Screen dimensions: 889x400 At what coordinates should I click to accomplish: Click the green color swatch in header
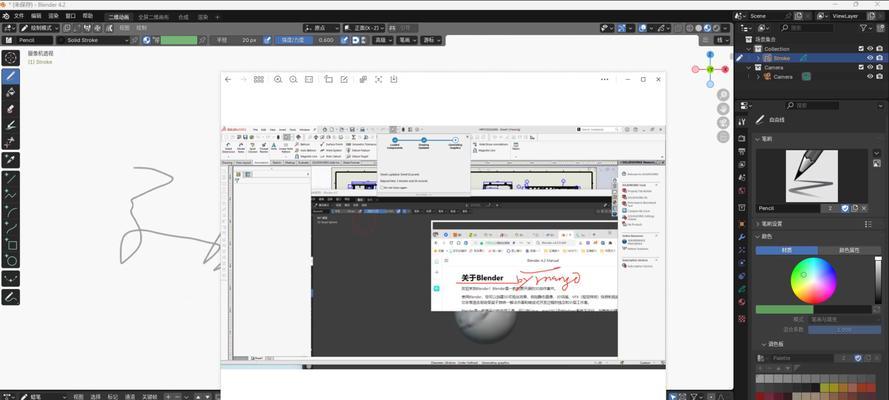coord(179,40)
